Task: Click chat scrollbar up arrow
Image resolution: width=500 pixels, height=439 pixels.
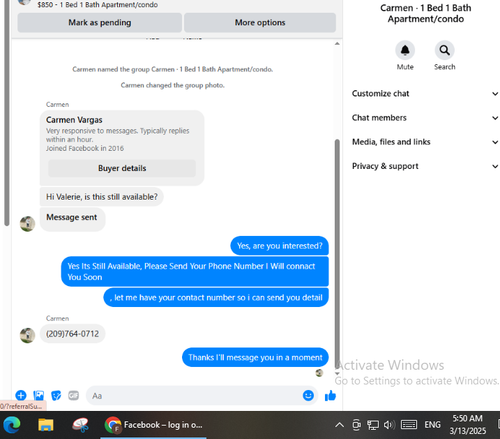Action: tap(337, 44)
